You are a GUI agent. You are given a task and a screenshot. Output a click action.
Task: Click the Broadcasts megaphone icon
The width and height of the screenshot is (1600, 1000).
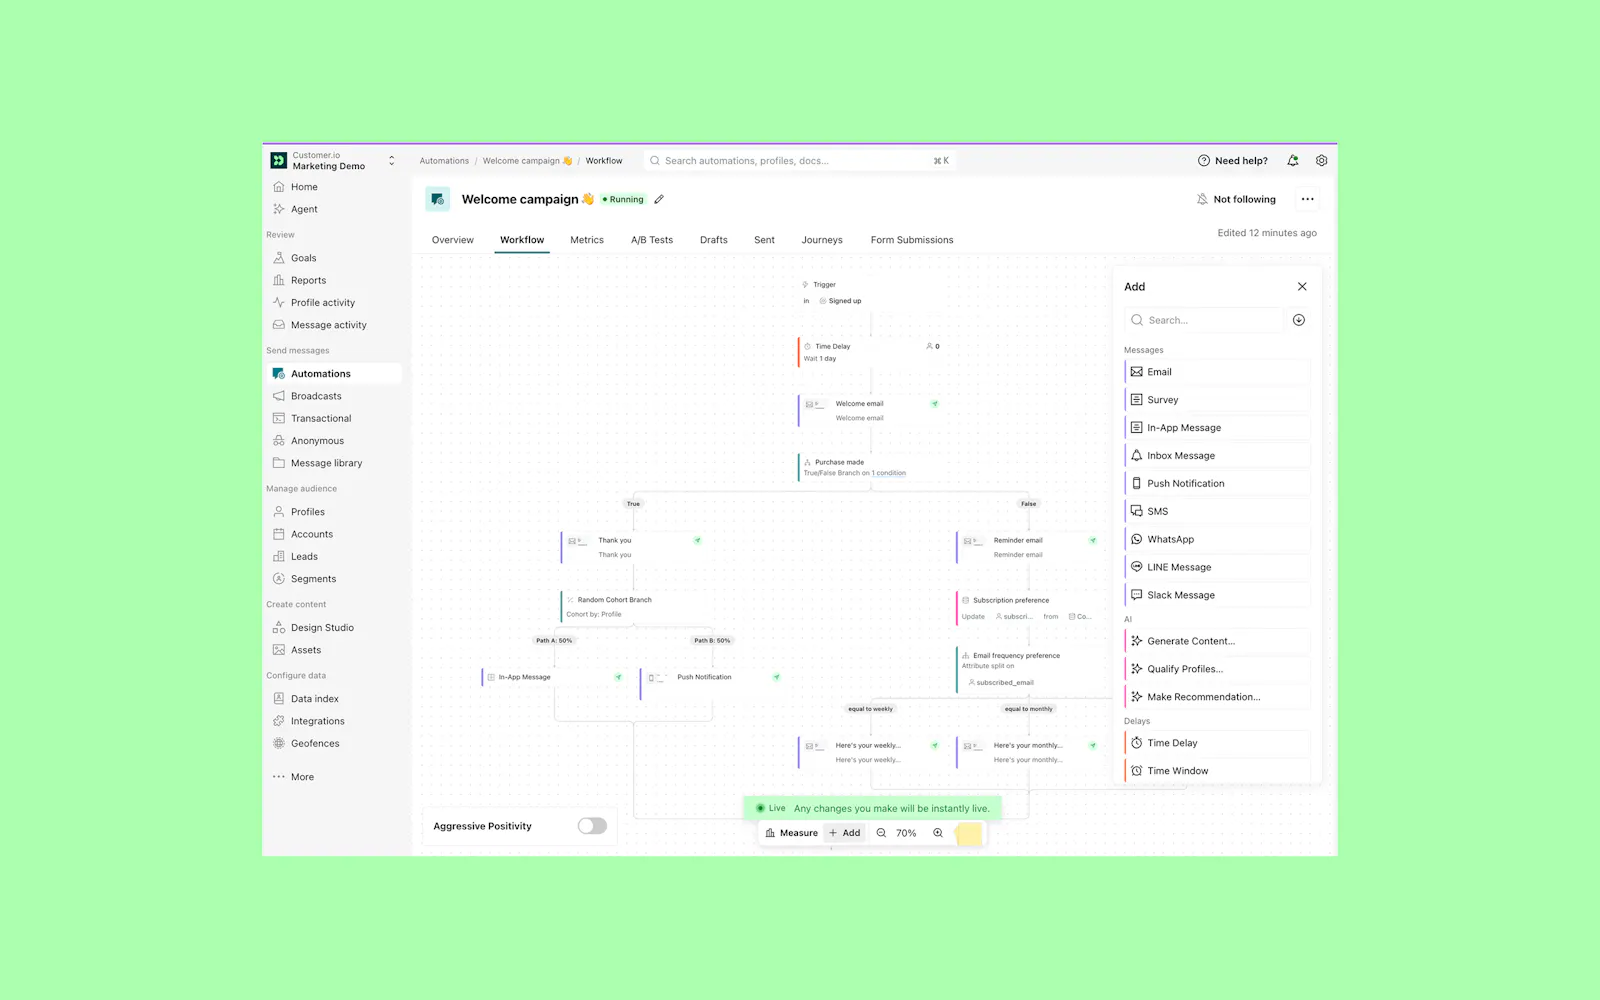click(x=279, y=396)
